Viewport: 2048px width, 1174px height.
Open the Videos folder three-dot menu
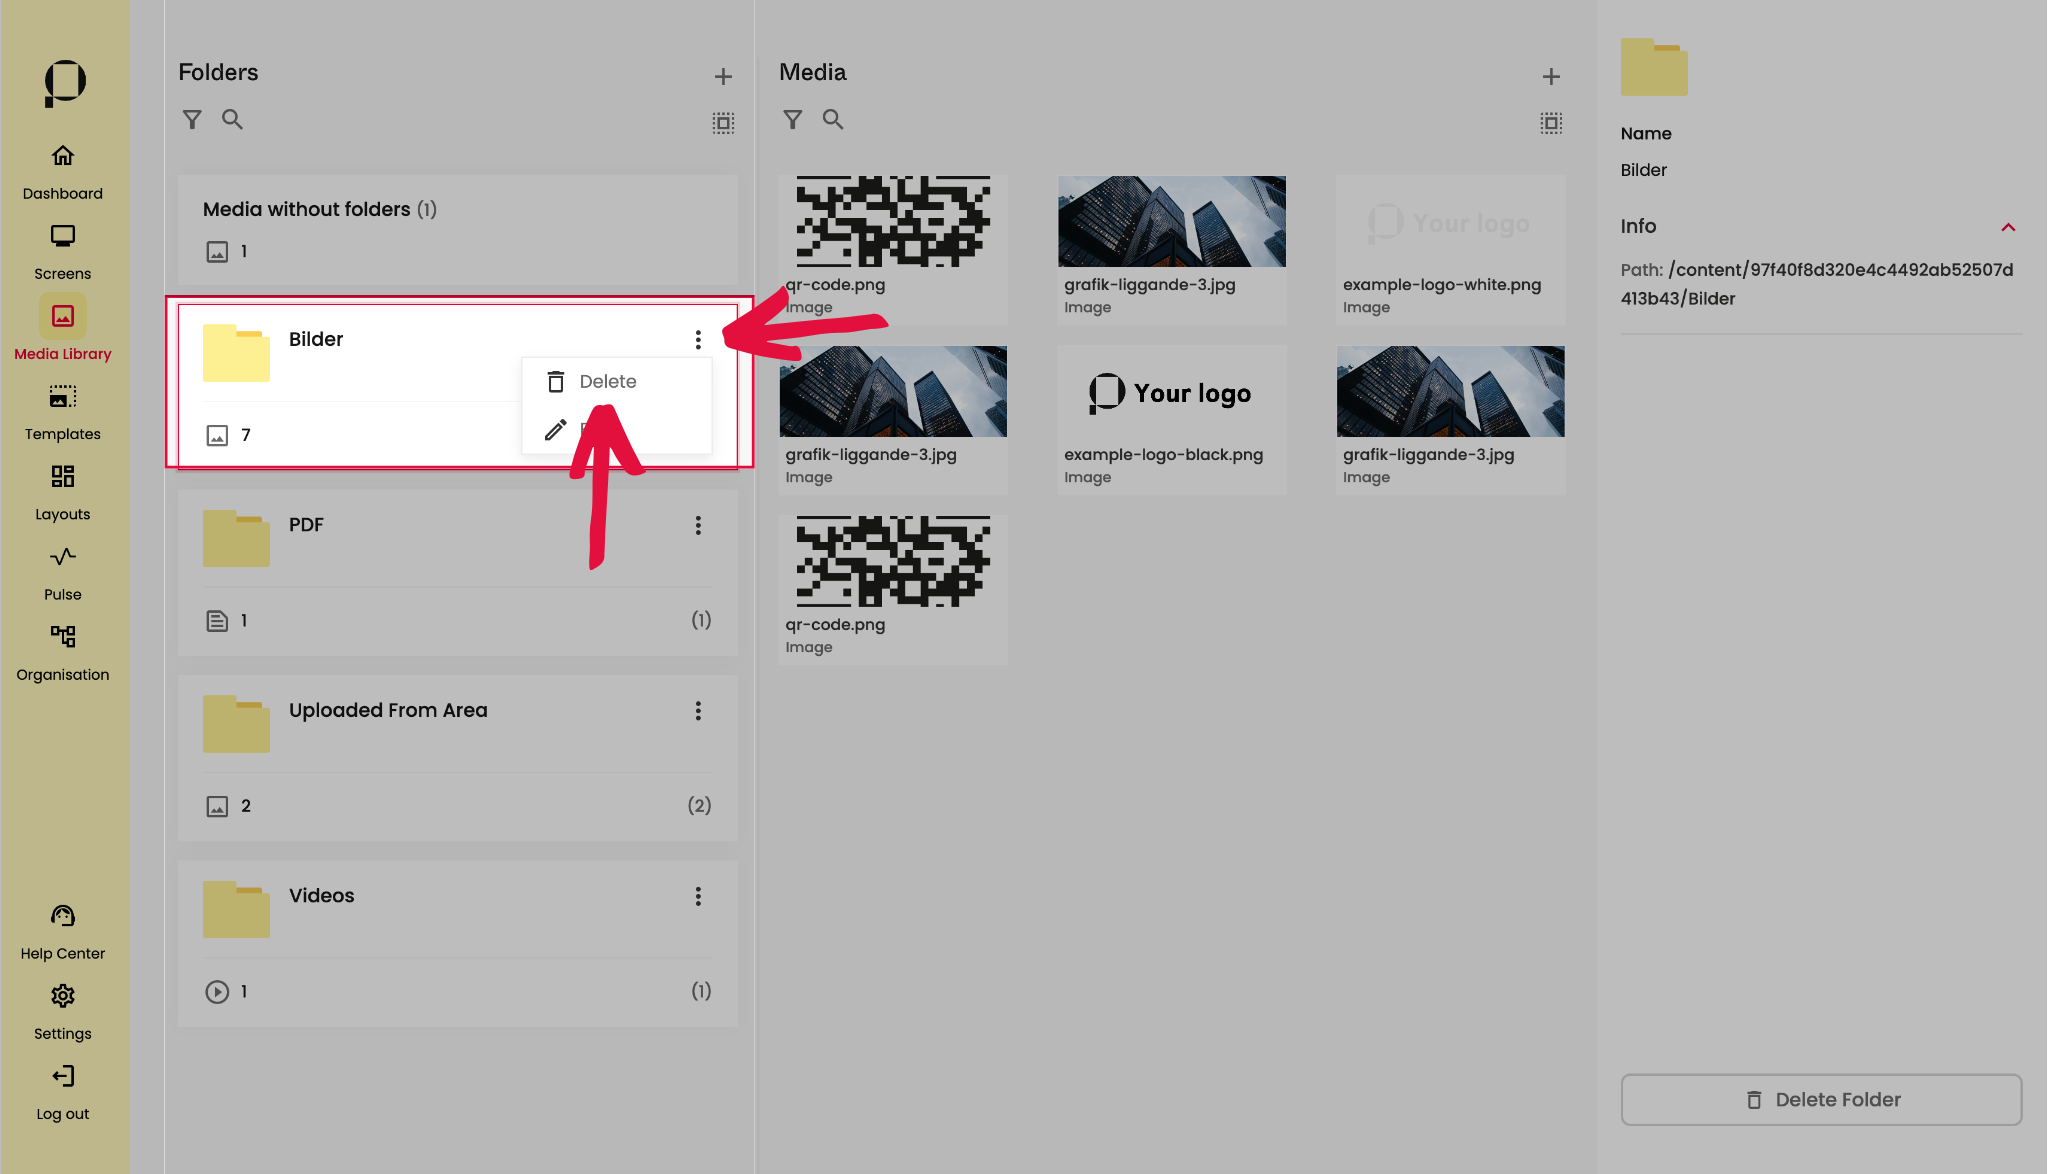click(x=698, y=897)
